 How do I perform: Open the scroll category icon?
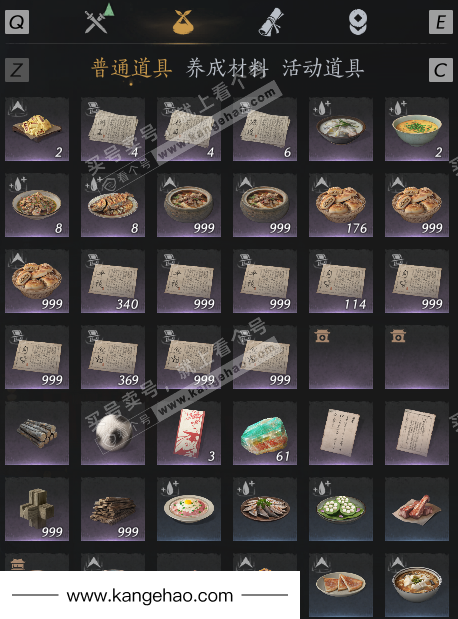(271, 22)
